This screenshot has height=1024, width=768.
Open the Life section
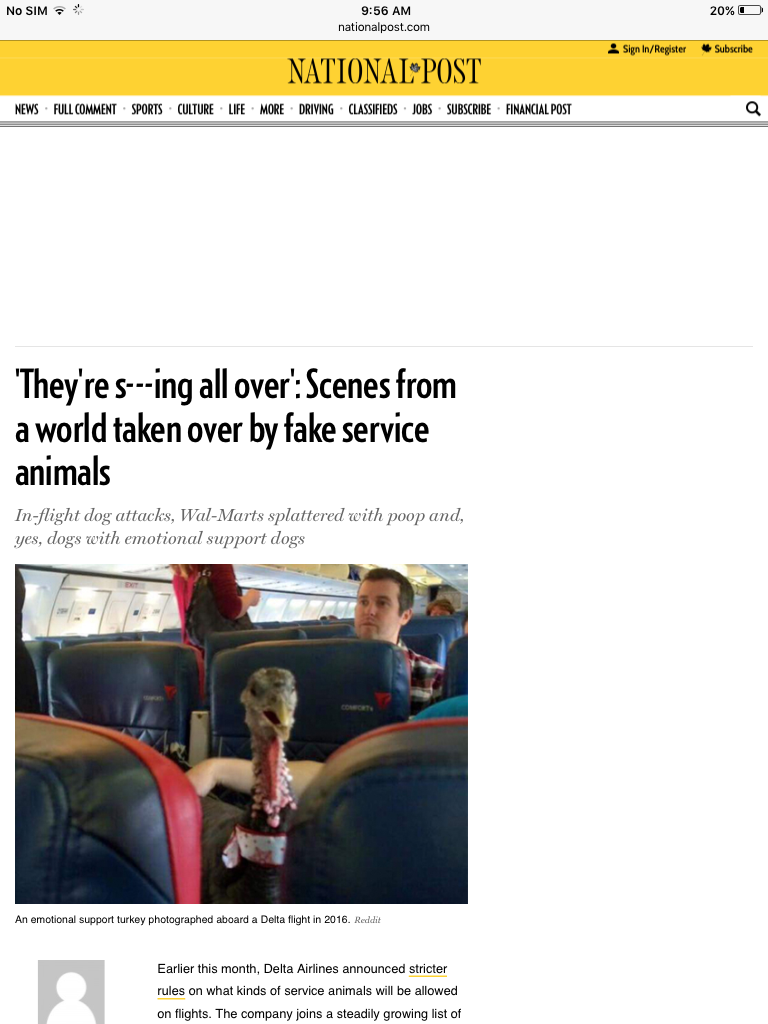236,109
